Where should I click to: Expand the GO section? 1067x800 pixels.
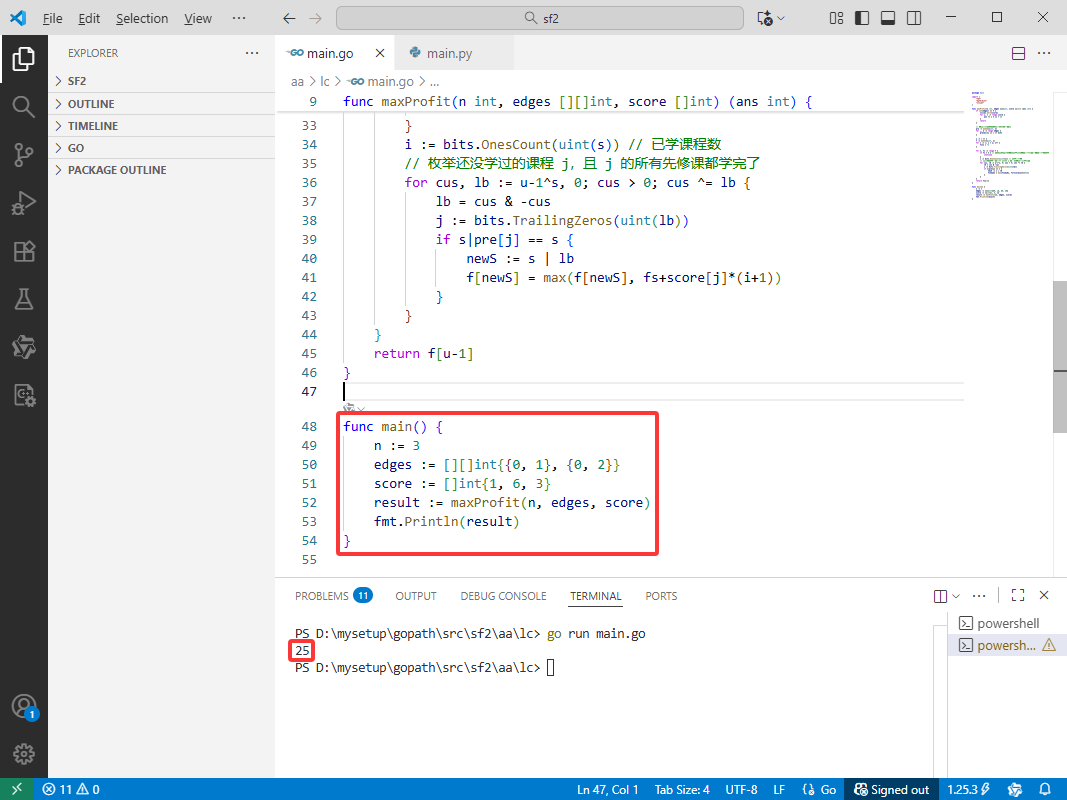(x=161, y=148)
